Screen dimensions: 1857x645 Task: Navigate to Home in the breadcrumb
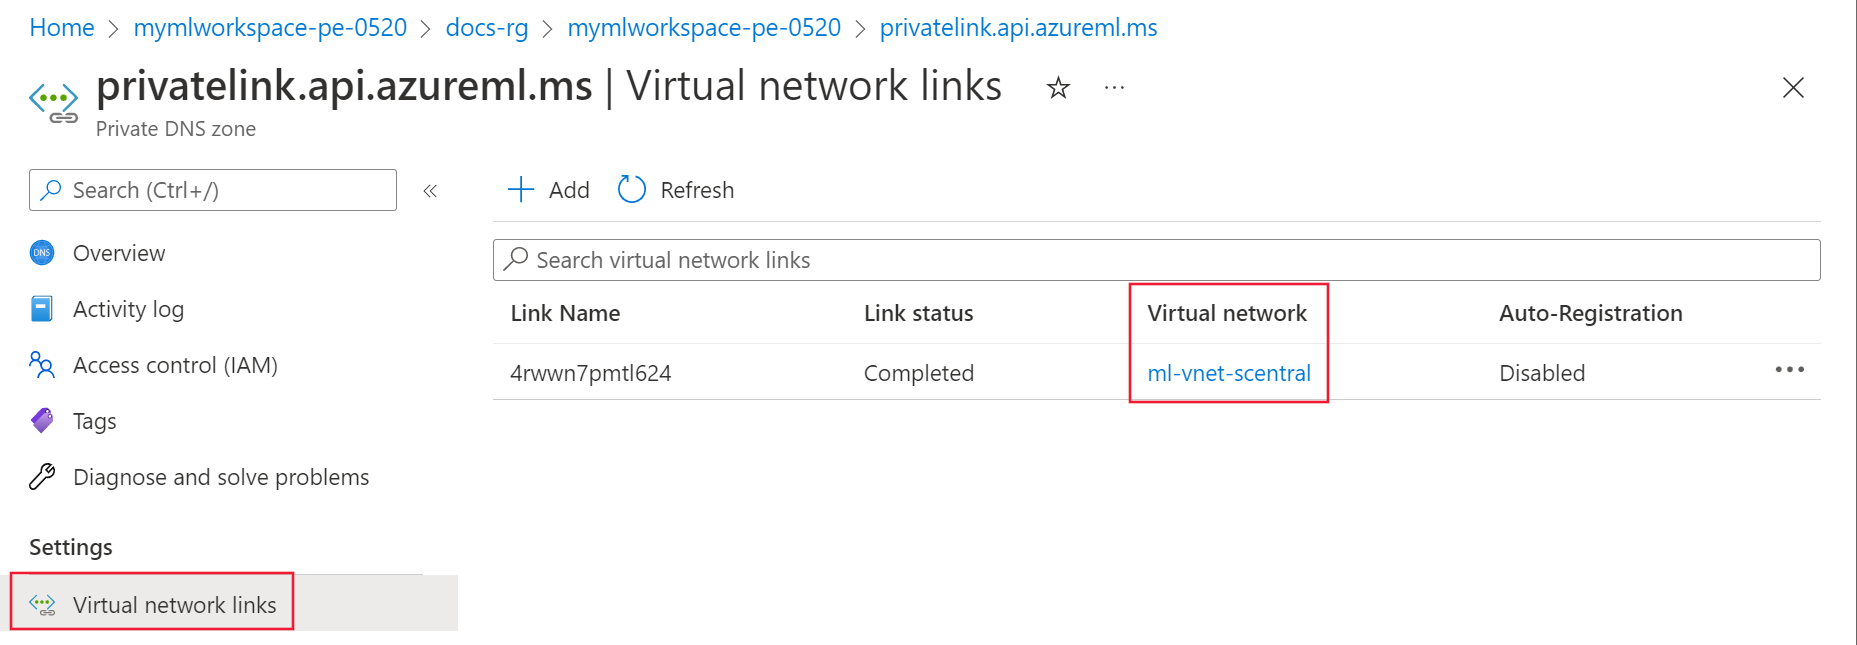62,27
